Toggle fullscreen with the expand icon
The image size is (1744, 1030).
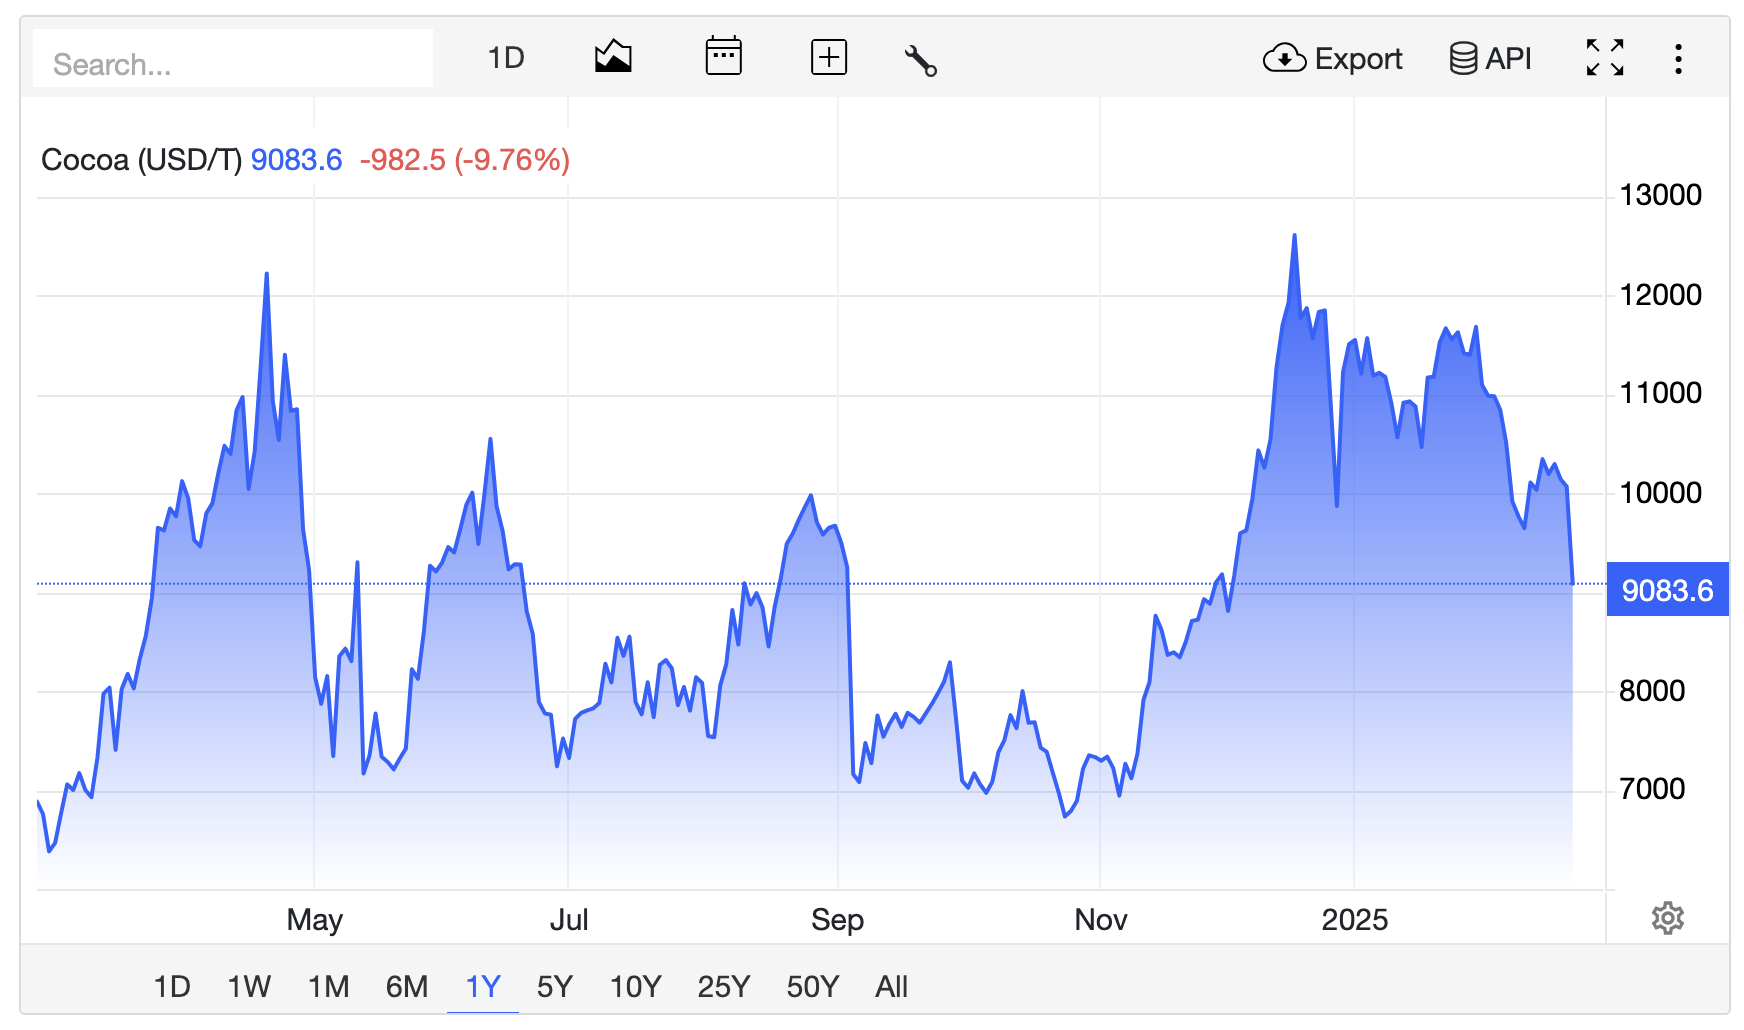(x=1605, y=58)
